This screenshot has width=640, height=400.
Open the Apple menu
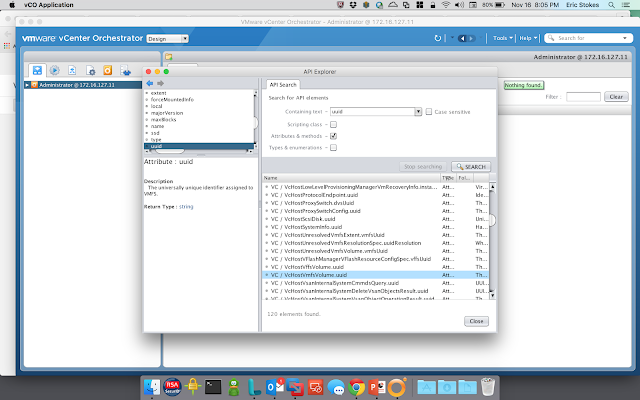coord(12,5)
